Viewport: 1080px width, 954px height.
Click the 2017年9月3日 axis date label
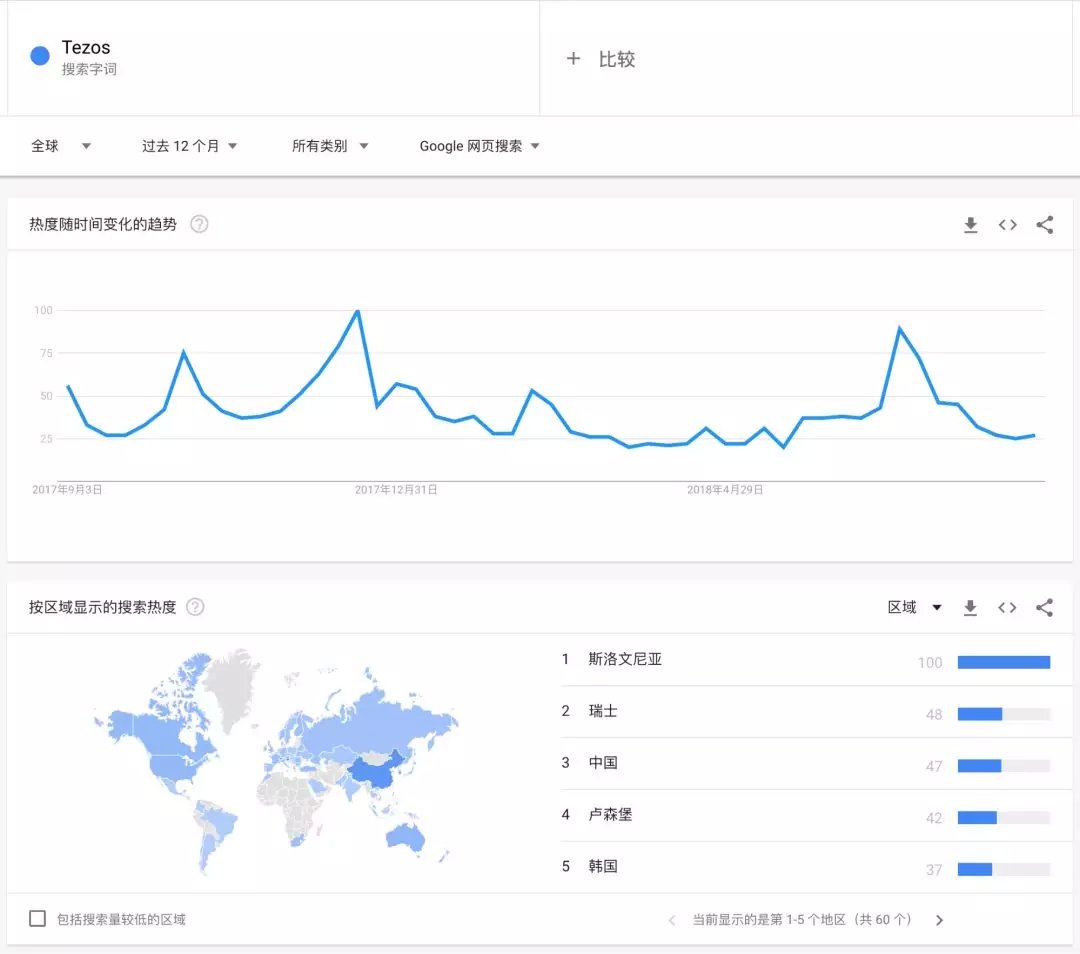(x=68, y=490)
